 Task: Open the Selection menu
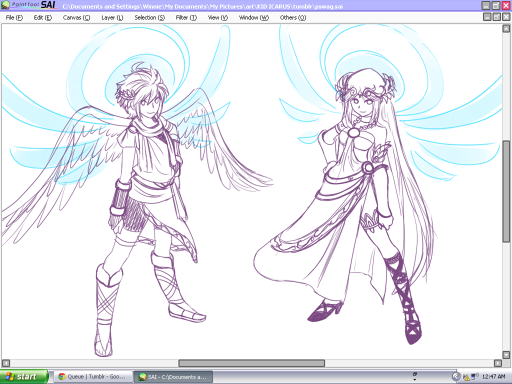[150, 18]
